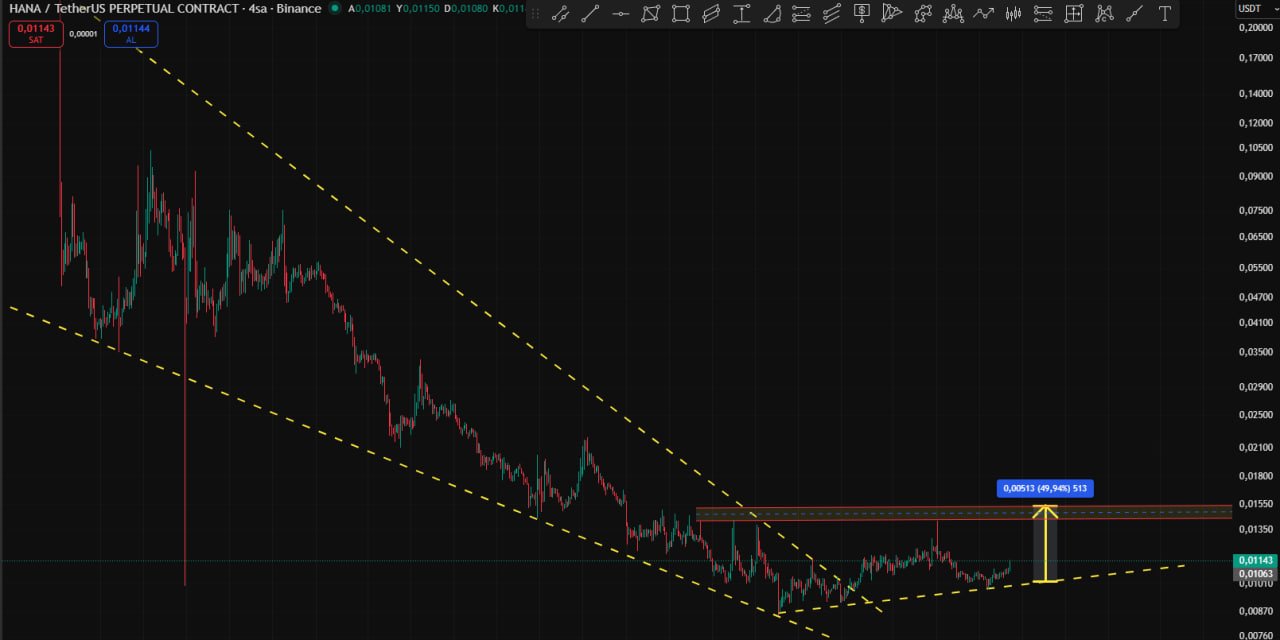The image size is (1280, 640).
Task: Click the green market status dot
Action: pos(333,8)
